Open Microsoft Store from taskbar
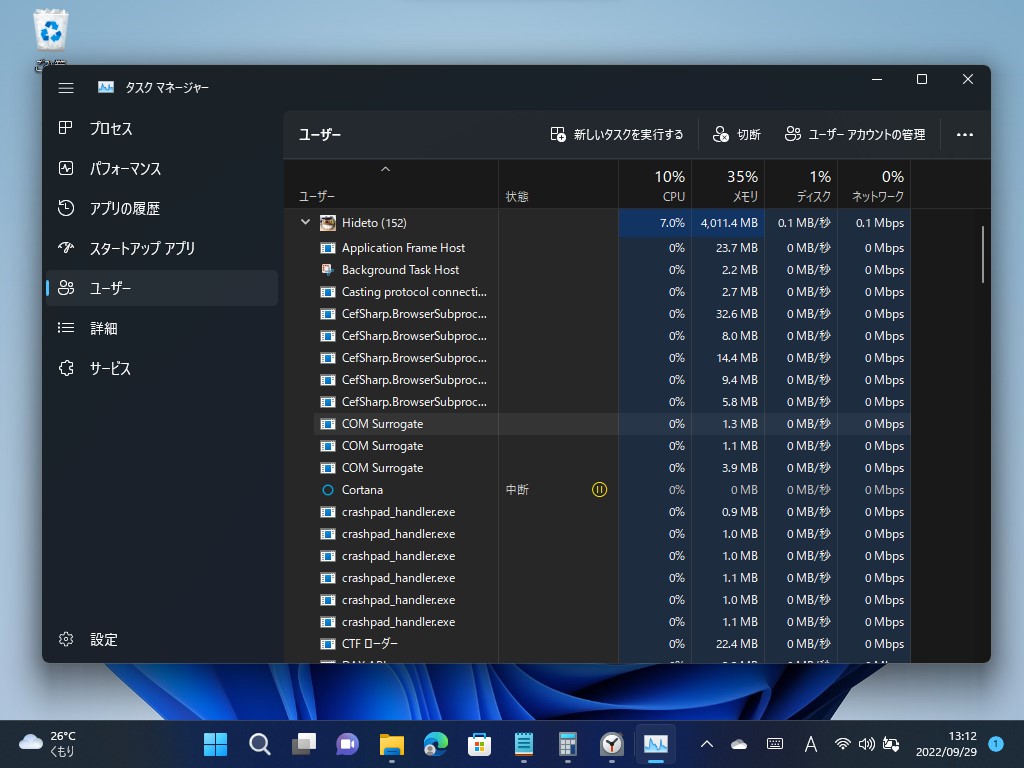This screenshot has width=1024, height=768. coord(479,744)
